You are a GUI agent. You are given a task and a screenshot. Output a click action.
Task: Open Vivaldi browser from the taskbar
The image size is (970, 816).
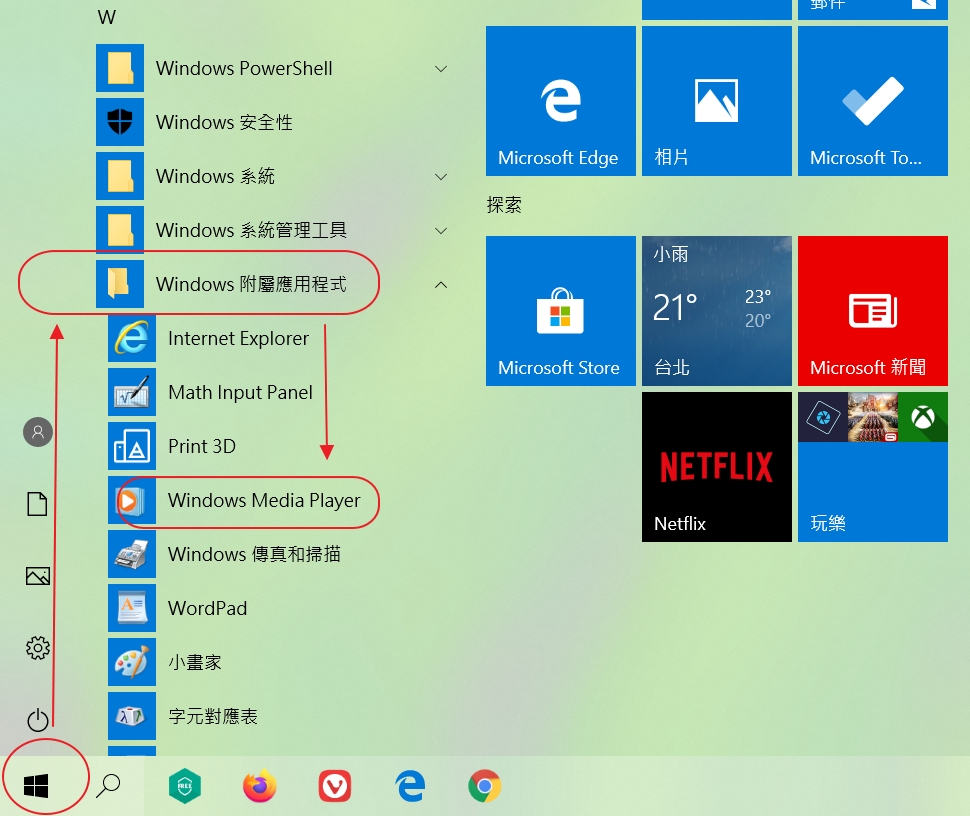coord(335,786)
